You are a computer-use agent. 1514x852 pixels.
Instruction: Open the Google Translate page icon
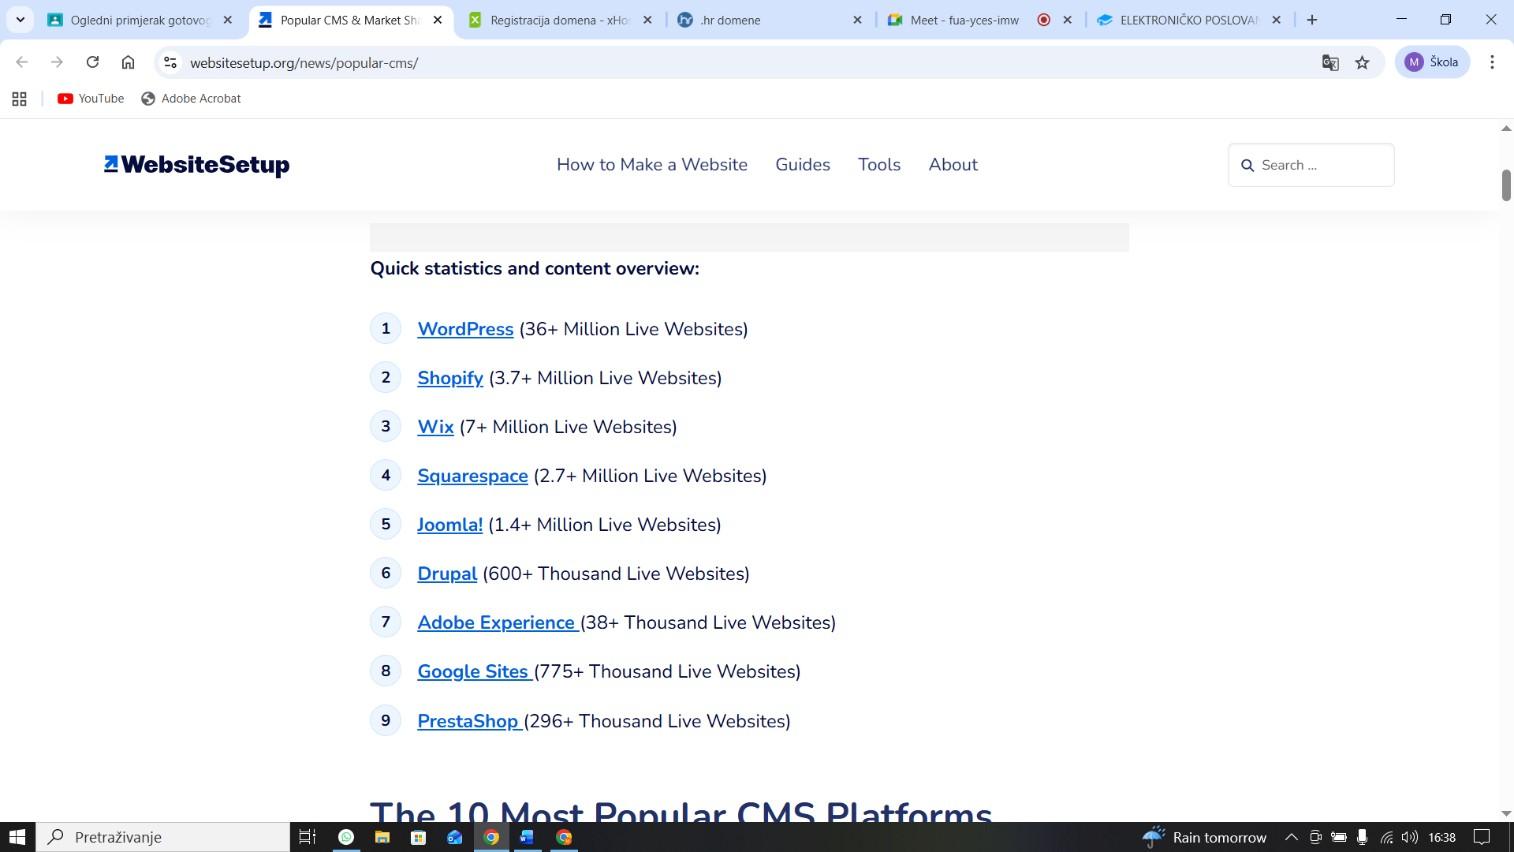tap(1330, 62)
